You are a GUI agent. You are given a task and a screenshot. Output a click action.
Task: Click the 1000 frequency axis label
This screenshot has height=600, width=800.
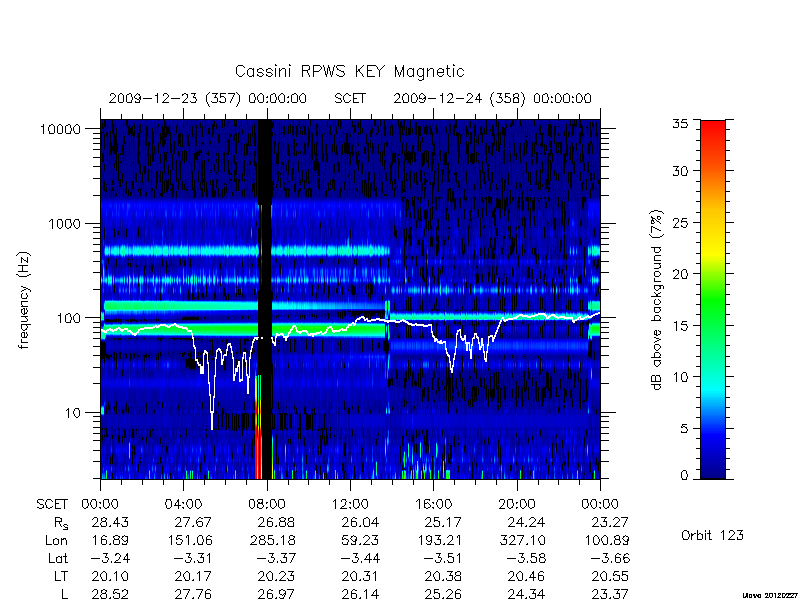point(65,223)
